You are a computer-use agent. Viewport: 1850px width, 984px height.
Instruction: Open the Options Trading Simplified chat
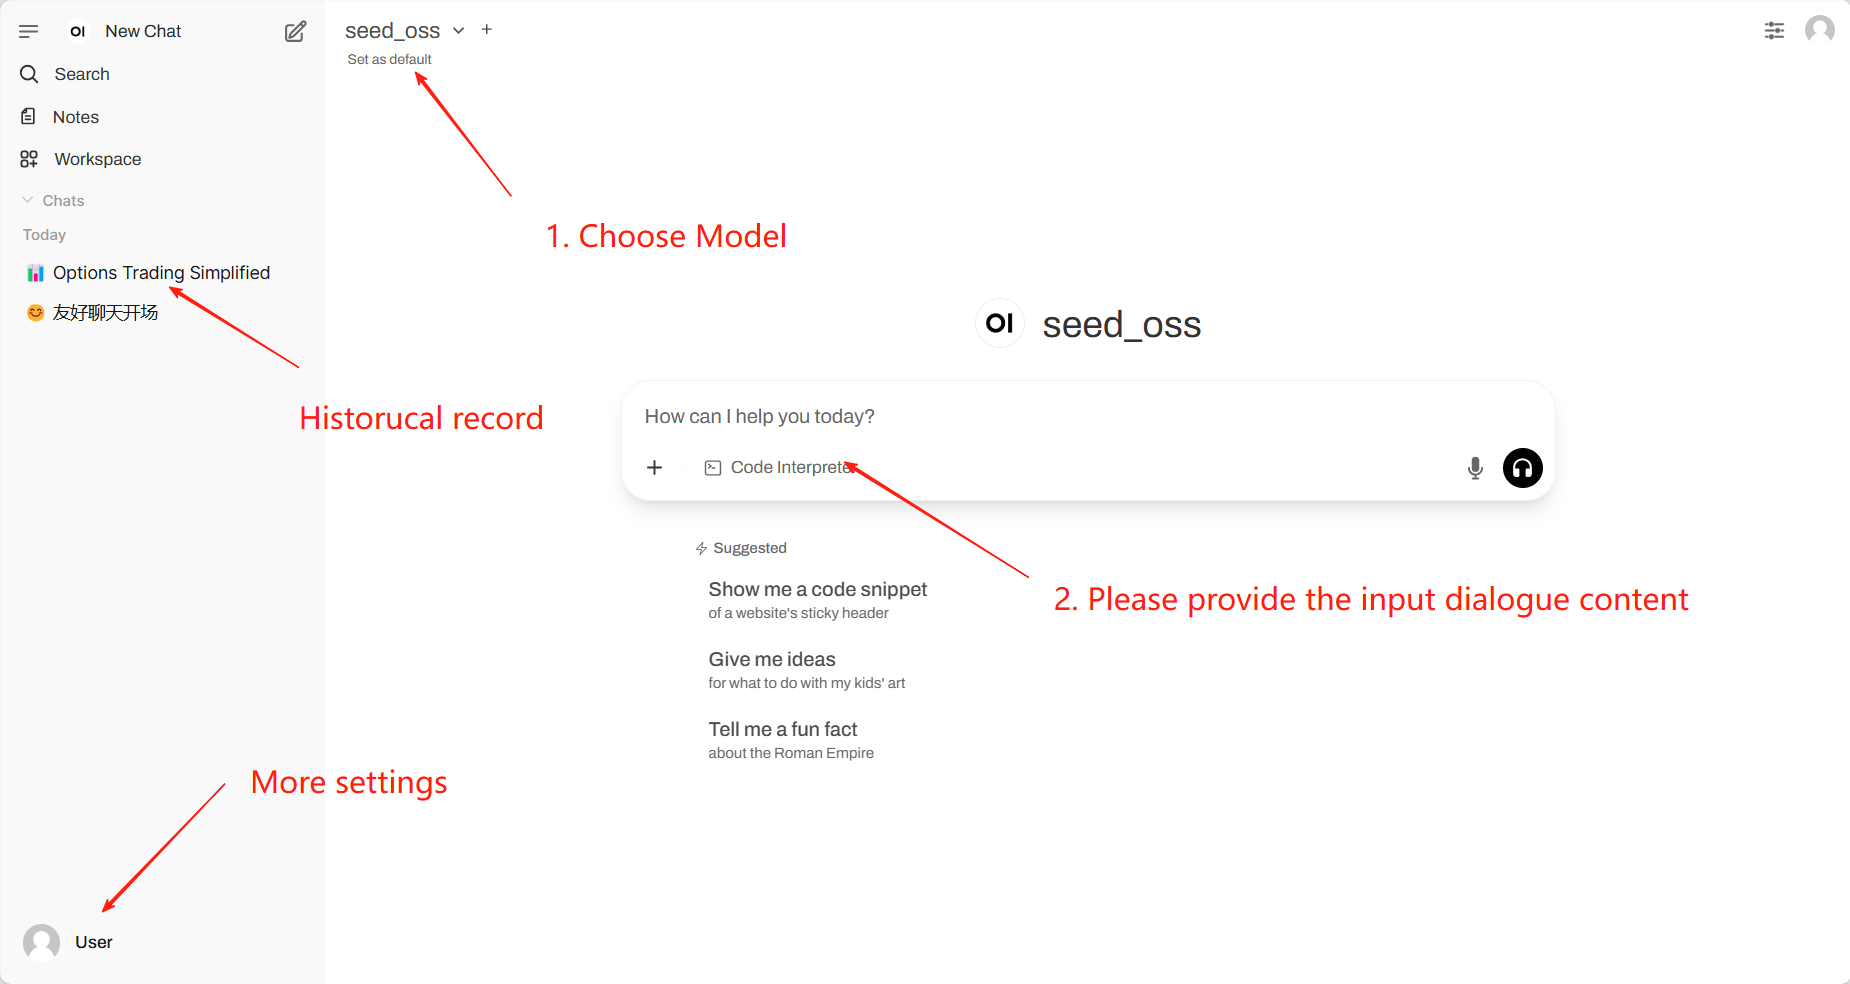tap(161, 273)
